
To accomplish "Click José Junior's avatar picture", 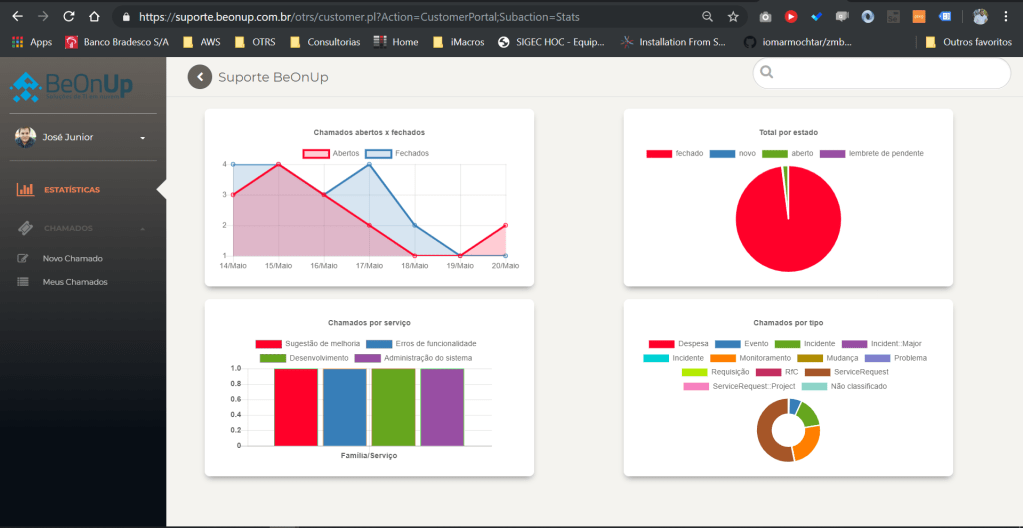I will click(x=26, y=137).
